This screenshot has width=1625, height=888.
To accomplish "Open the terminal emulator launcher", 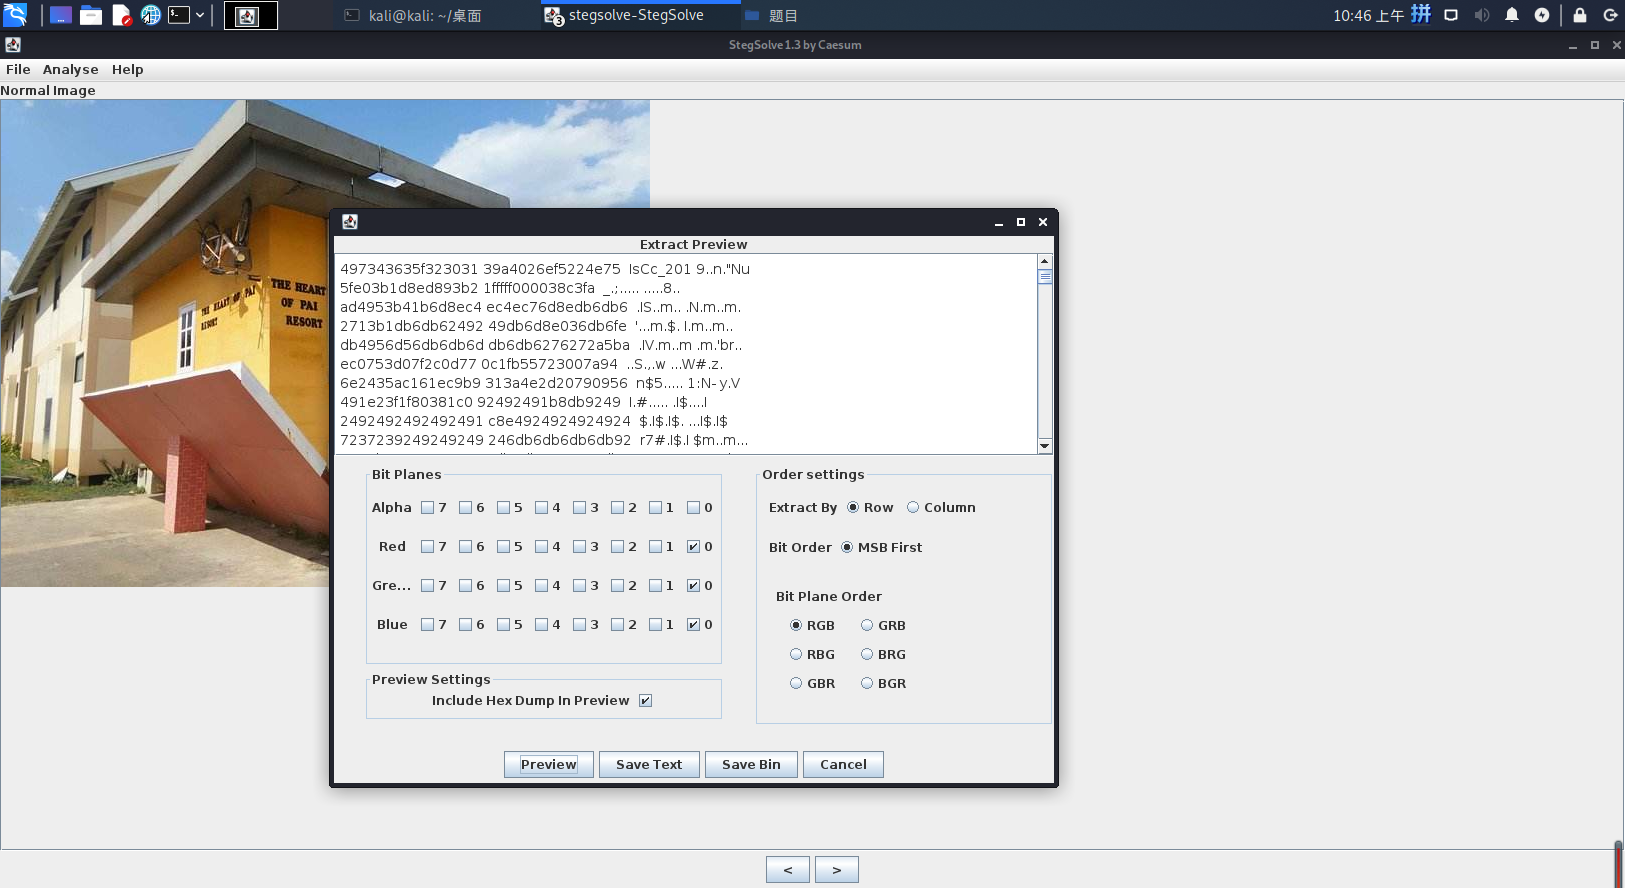I will coord(179,15).
